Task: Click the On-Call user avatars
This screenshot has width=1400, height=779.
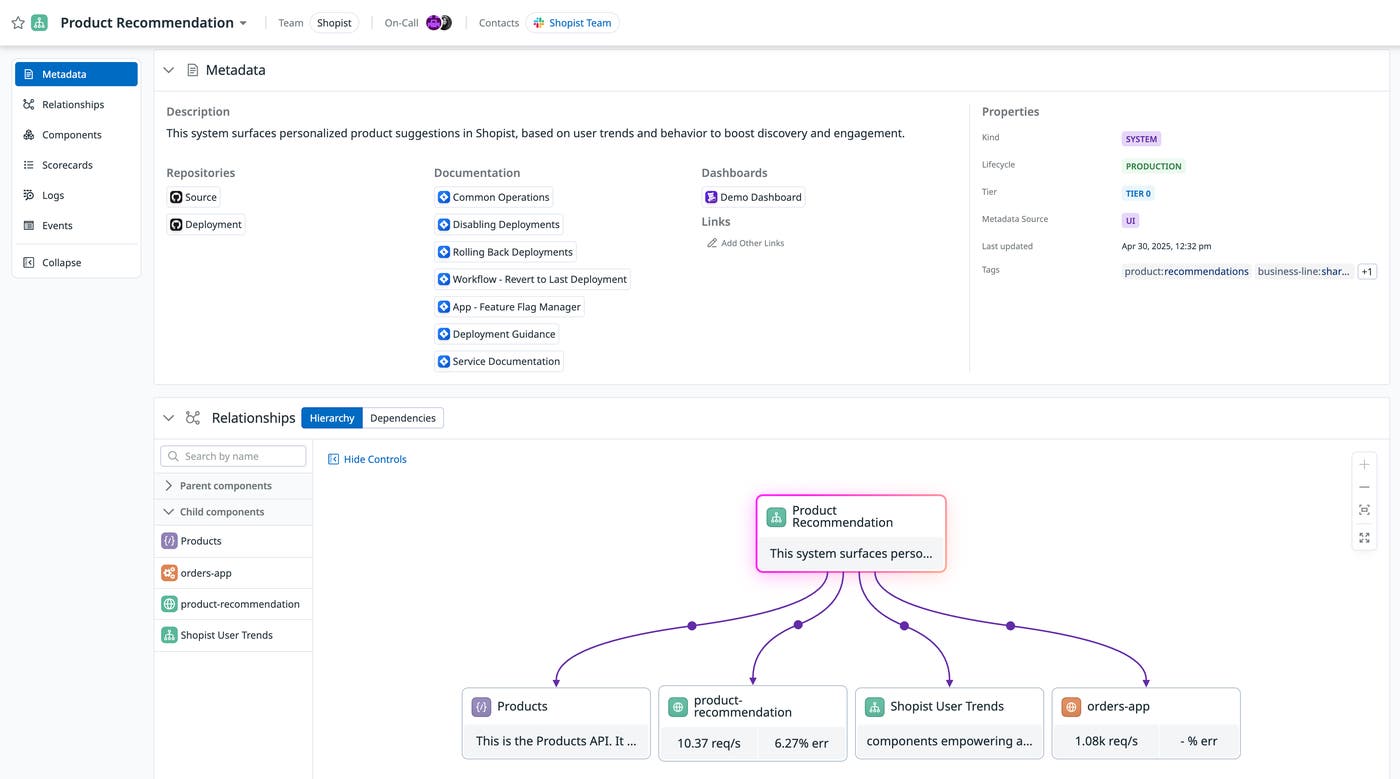Action: [x=439, y=23]
